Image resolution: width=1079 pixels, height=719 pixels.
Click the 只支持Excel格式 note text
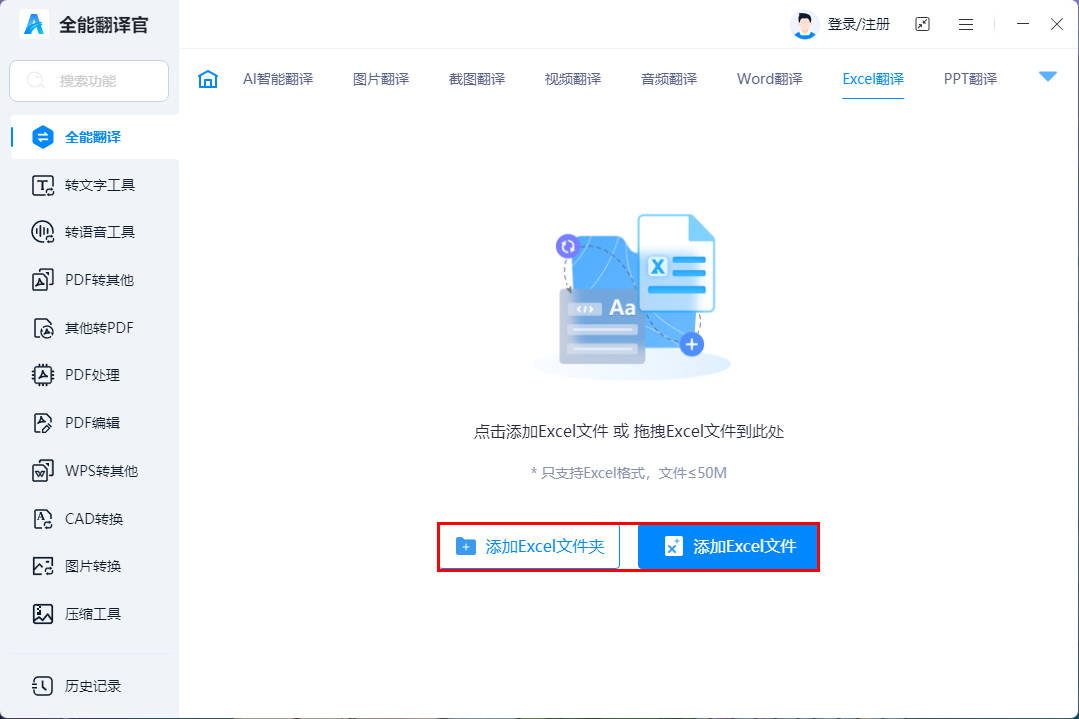[629, 473]
